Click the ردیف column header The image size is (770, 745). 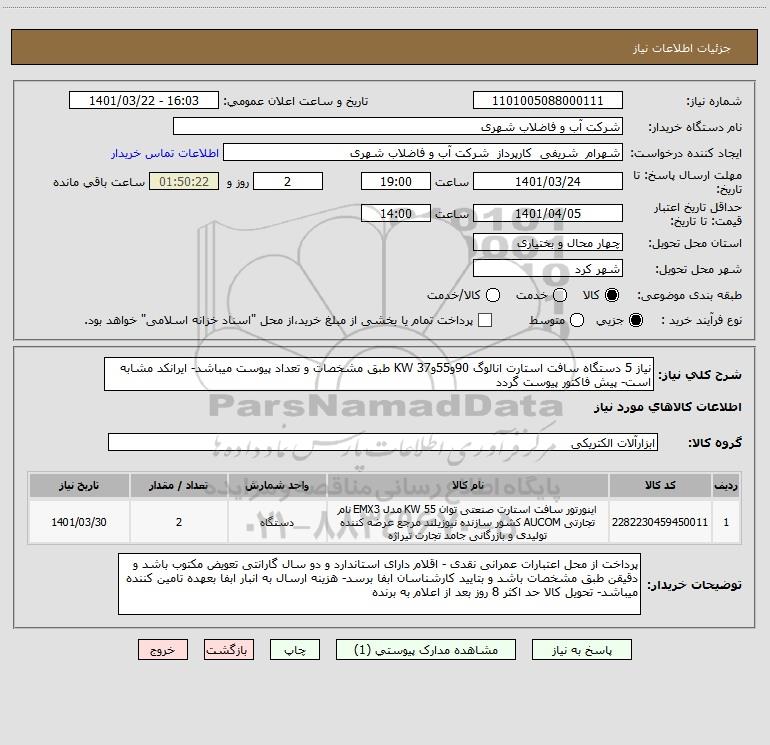(726, 485)
